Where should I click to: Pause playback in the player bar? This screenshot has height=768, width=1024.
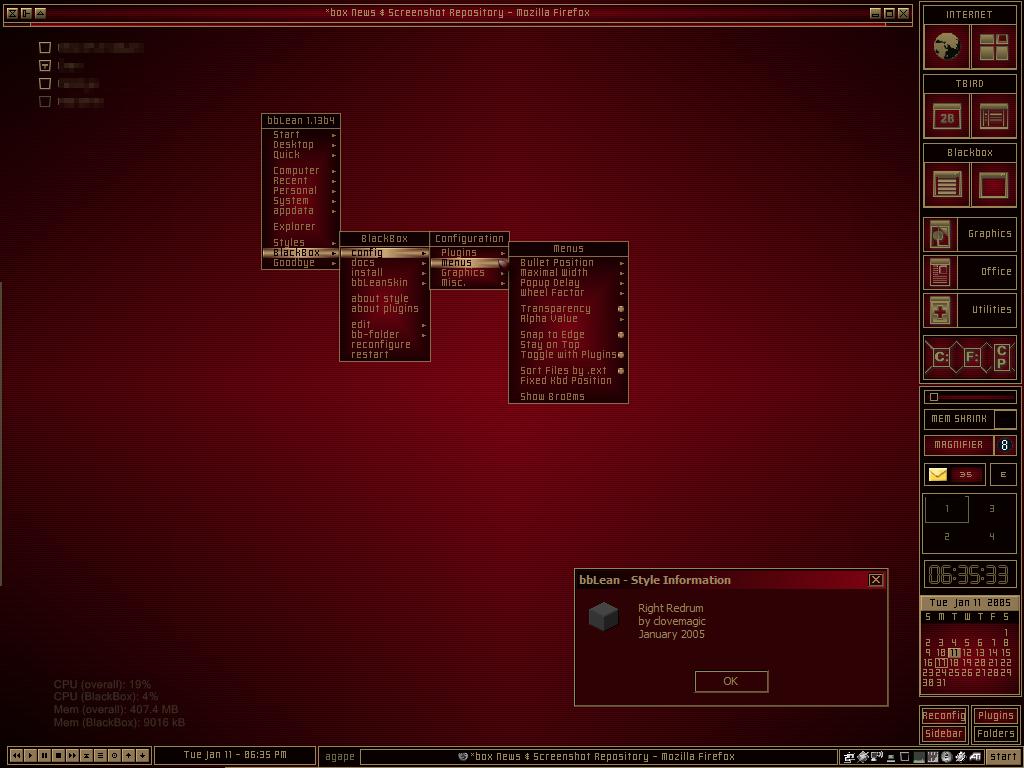[x=44, y=756]
